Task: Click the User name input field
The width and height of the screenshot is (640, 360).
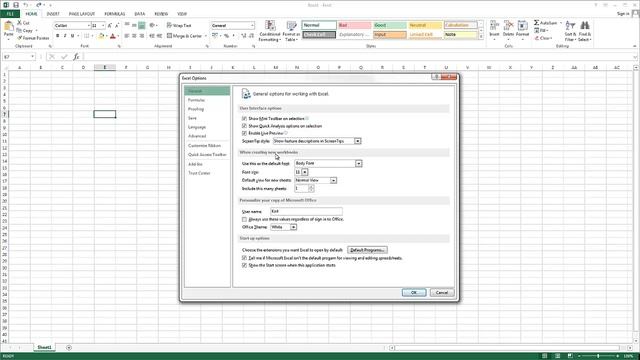Action: tap(306, 211)
